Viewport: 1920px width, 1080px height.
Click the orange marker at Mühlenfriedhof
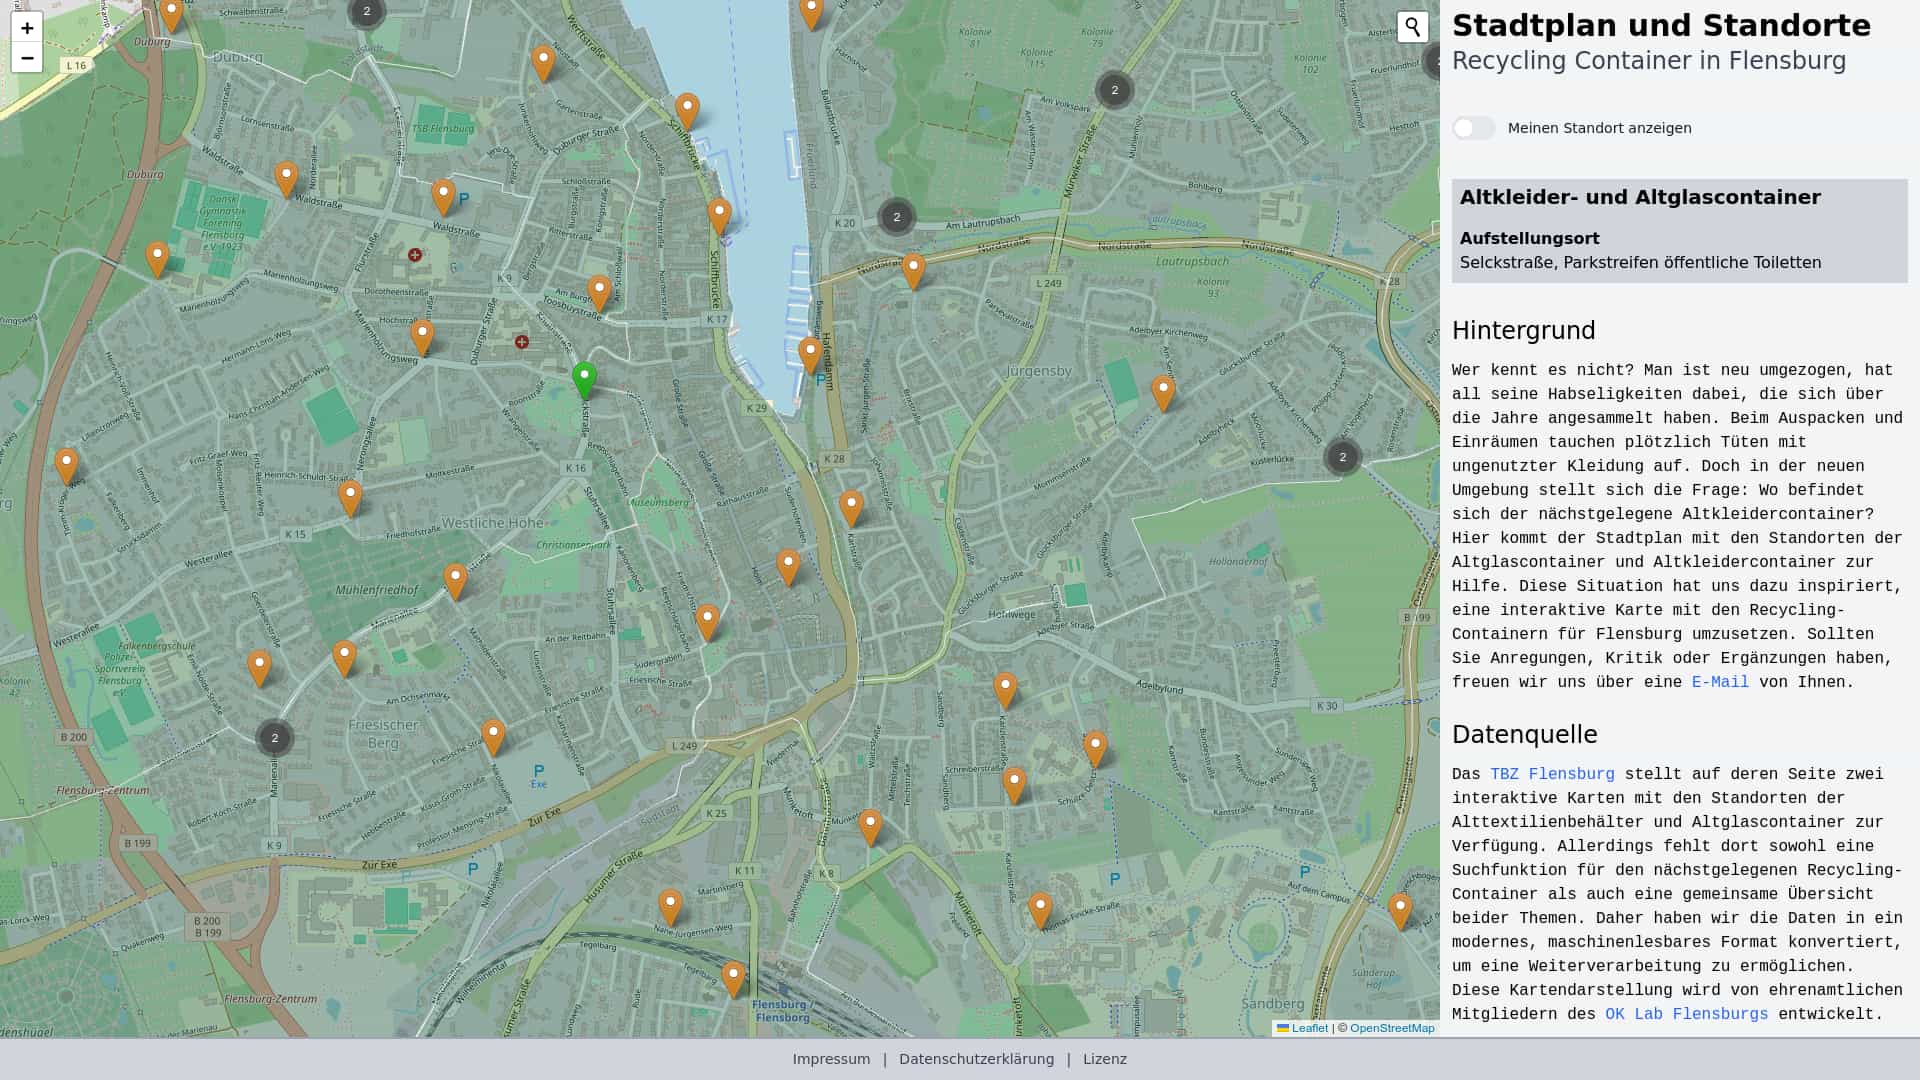[x=455, y=580]
